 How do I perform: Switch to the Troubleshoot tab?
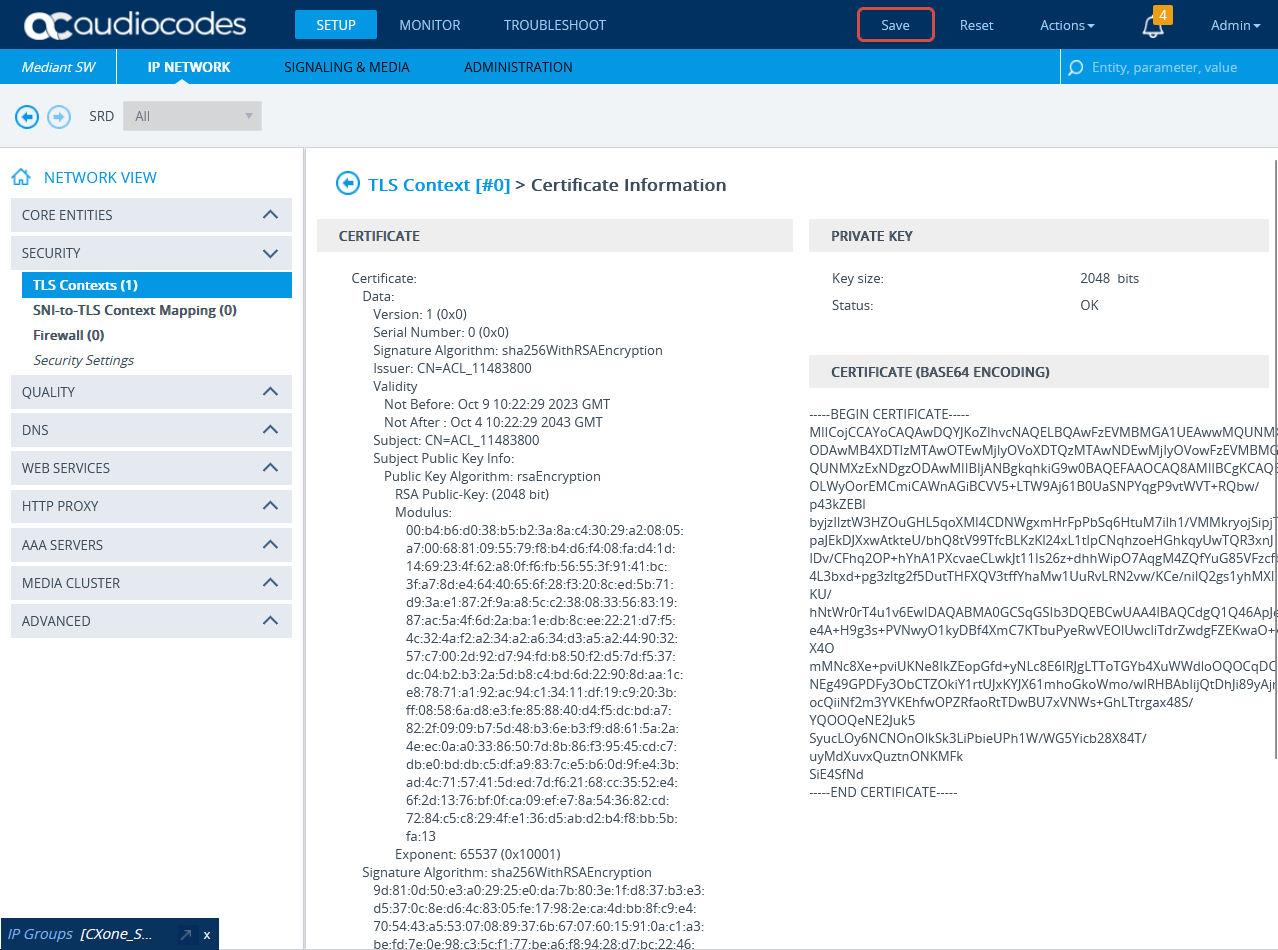(555, 25)
